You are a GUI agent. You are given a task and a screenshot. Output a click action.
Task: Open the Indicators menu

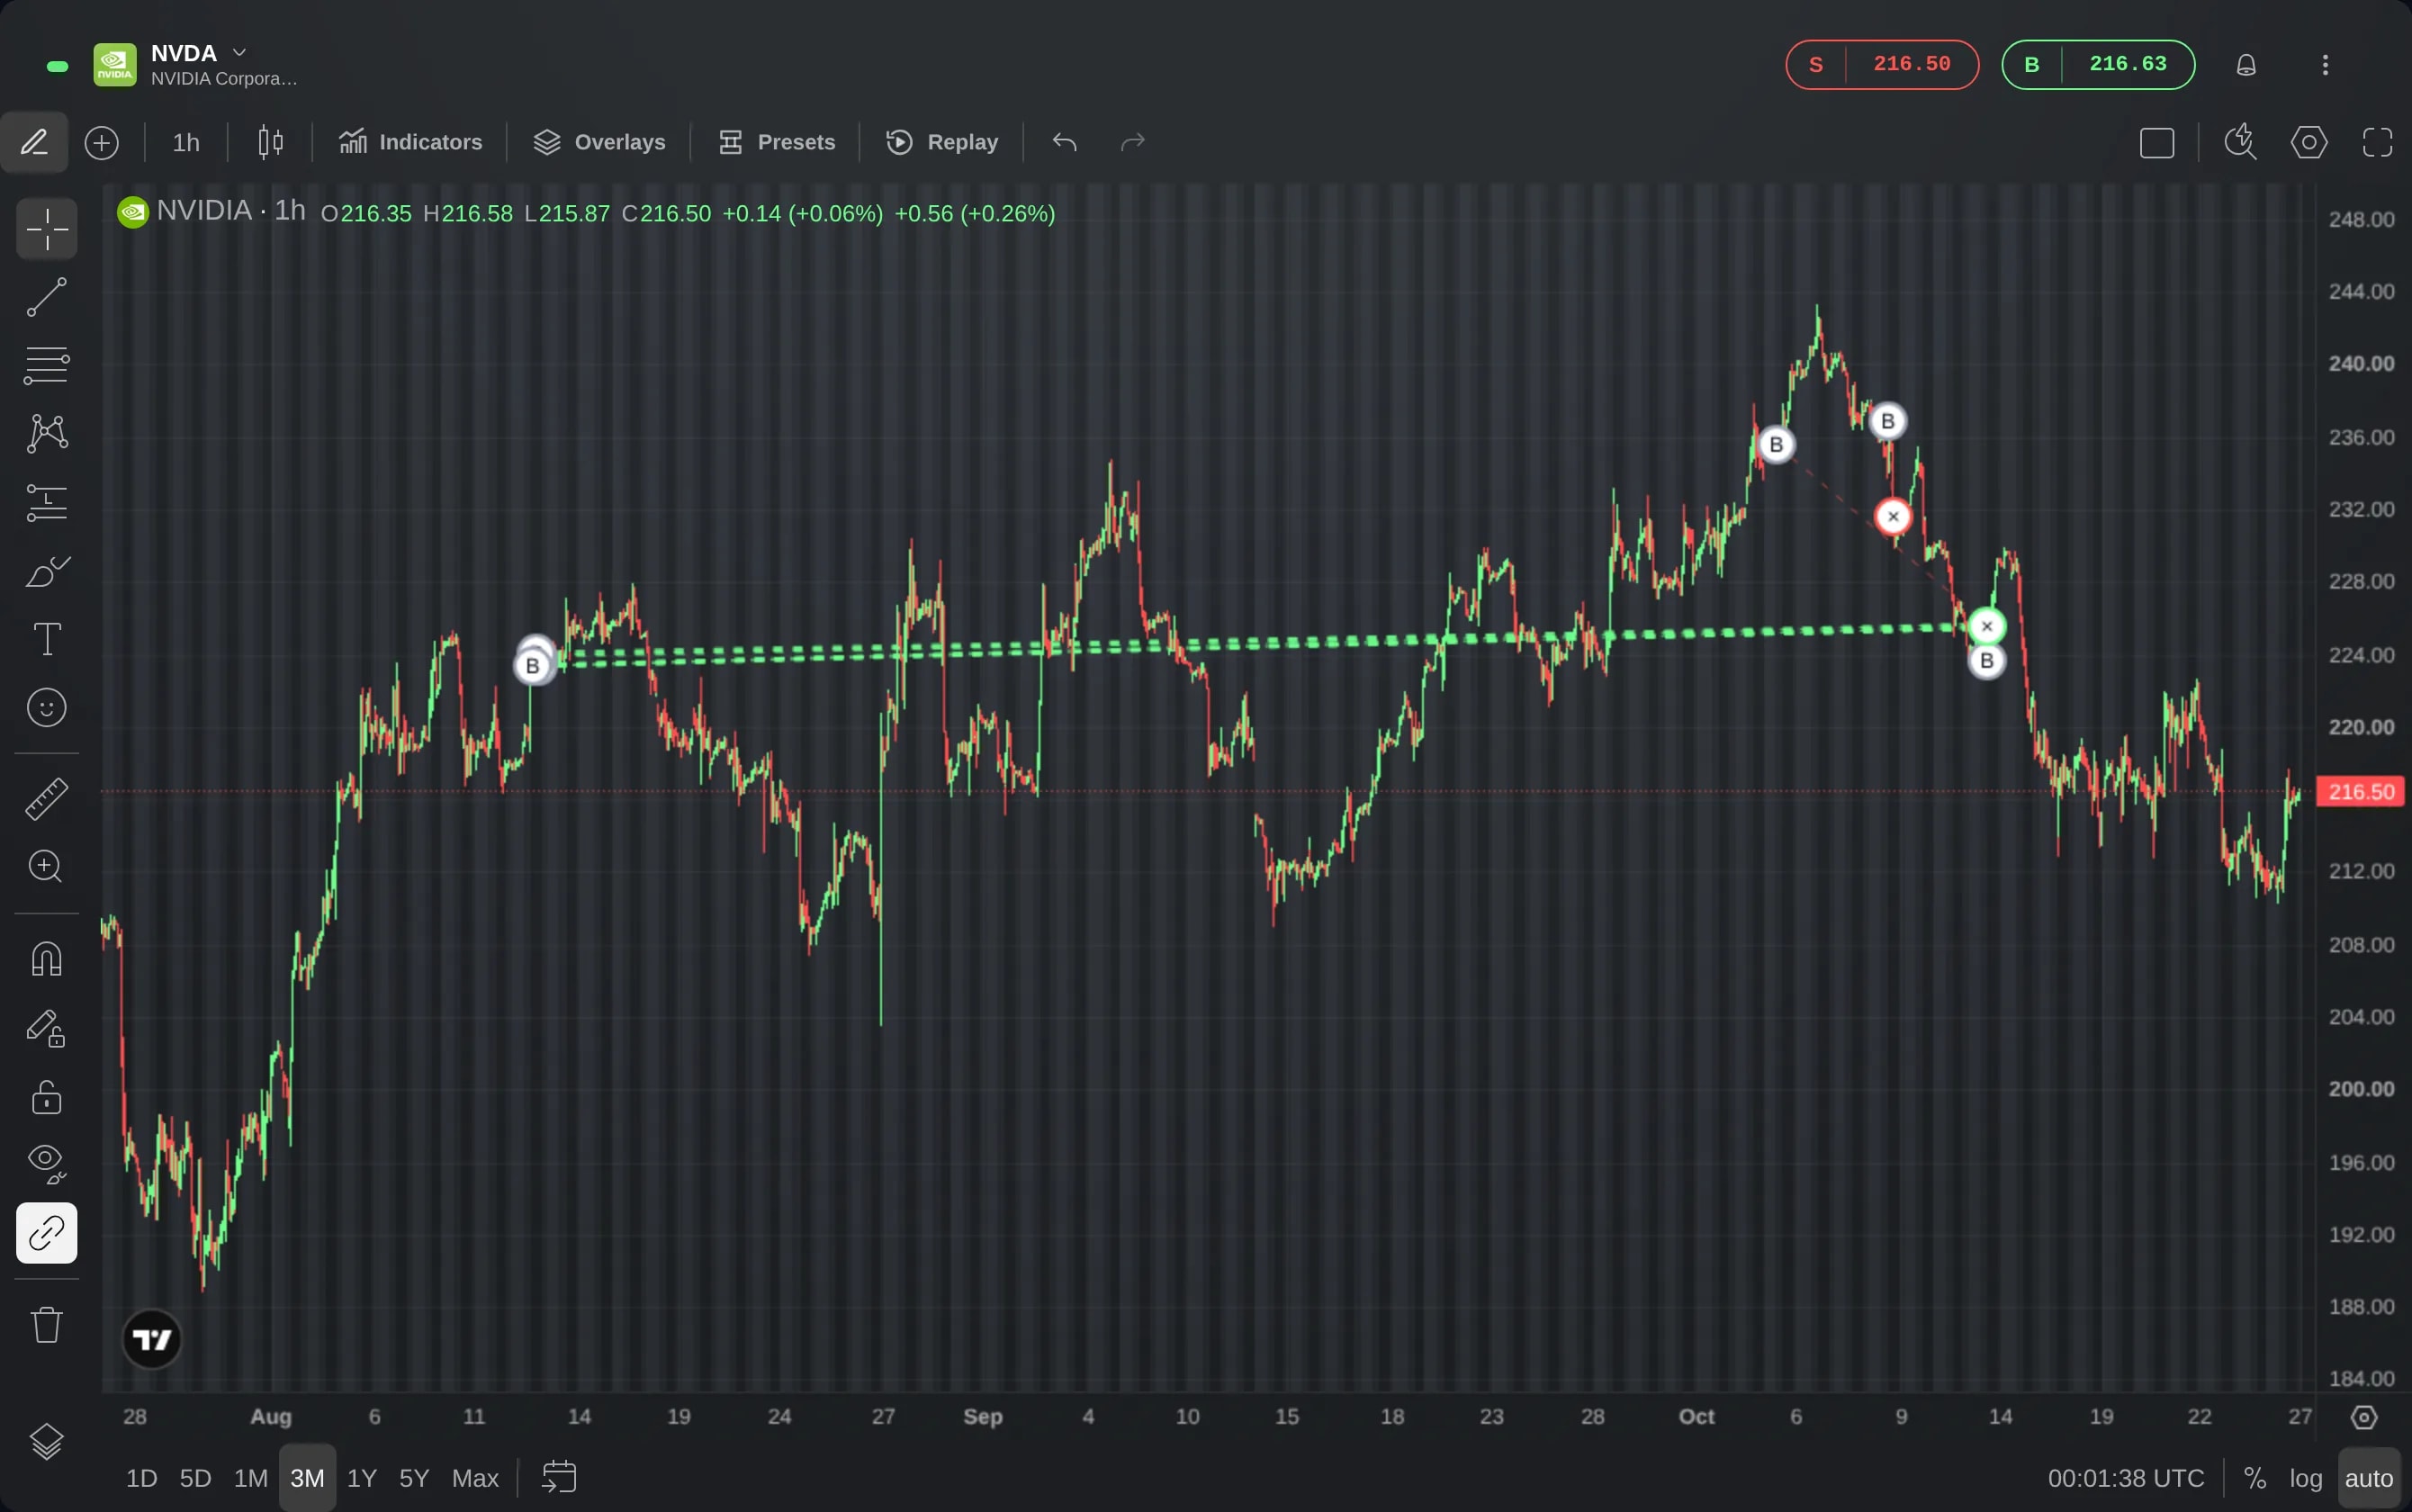(410, 142)
